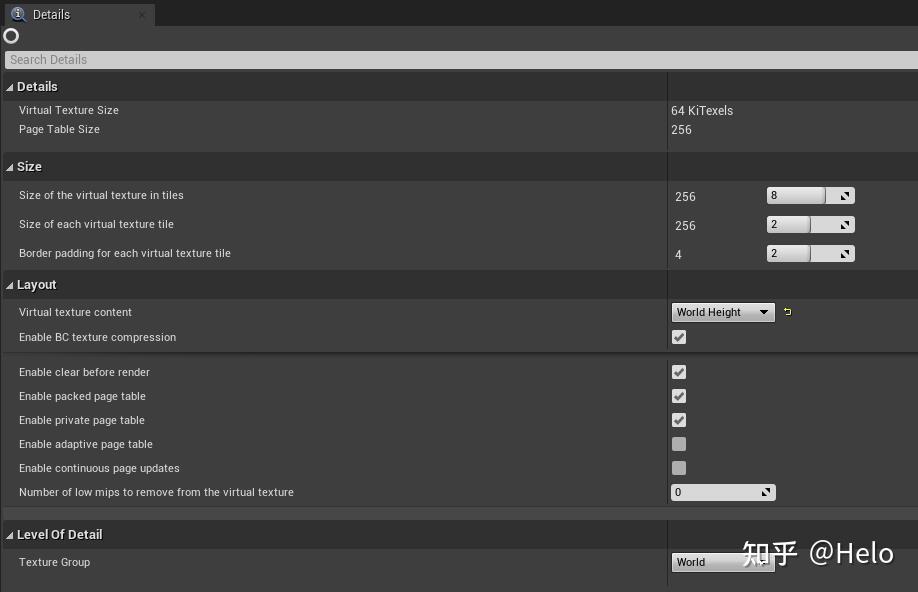Open the Texture Group dropdown
Viewport: 918px width, 592px height.
pos(722,562)
